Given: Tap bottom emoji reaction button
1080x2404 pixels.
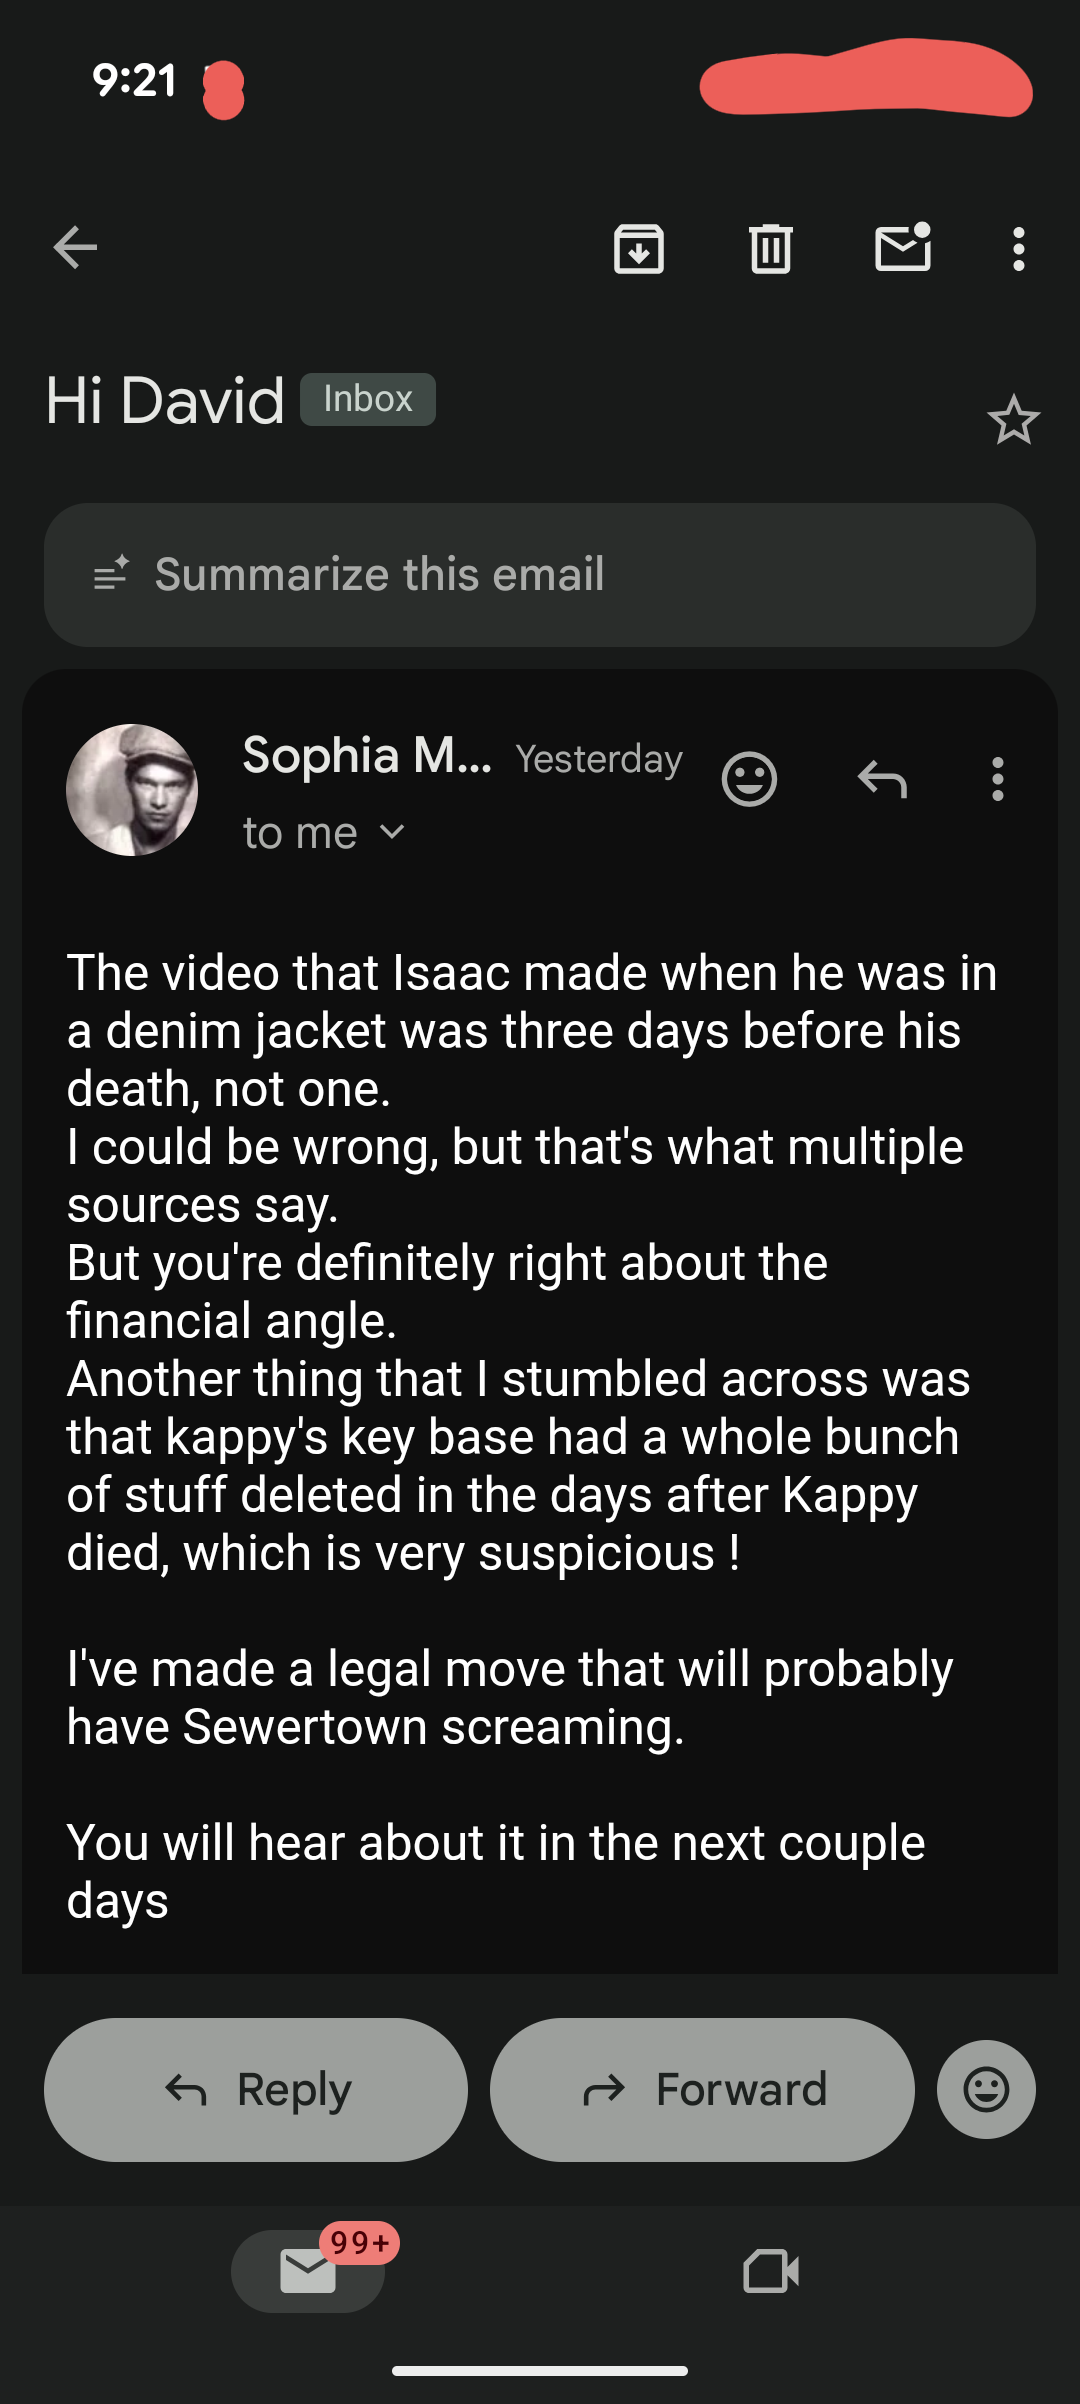Looking at the screenshot, I should tap(986, 2089).
